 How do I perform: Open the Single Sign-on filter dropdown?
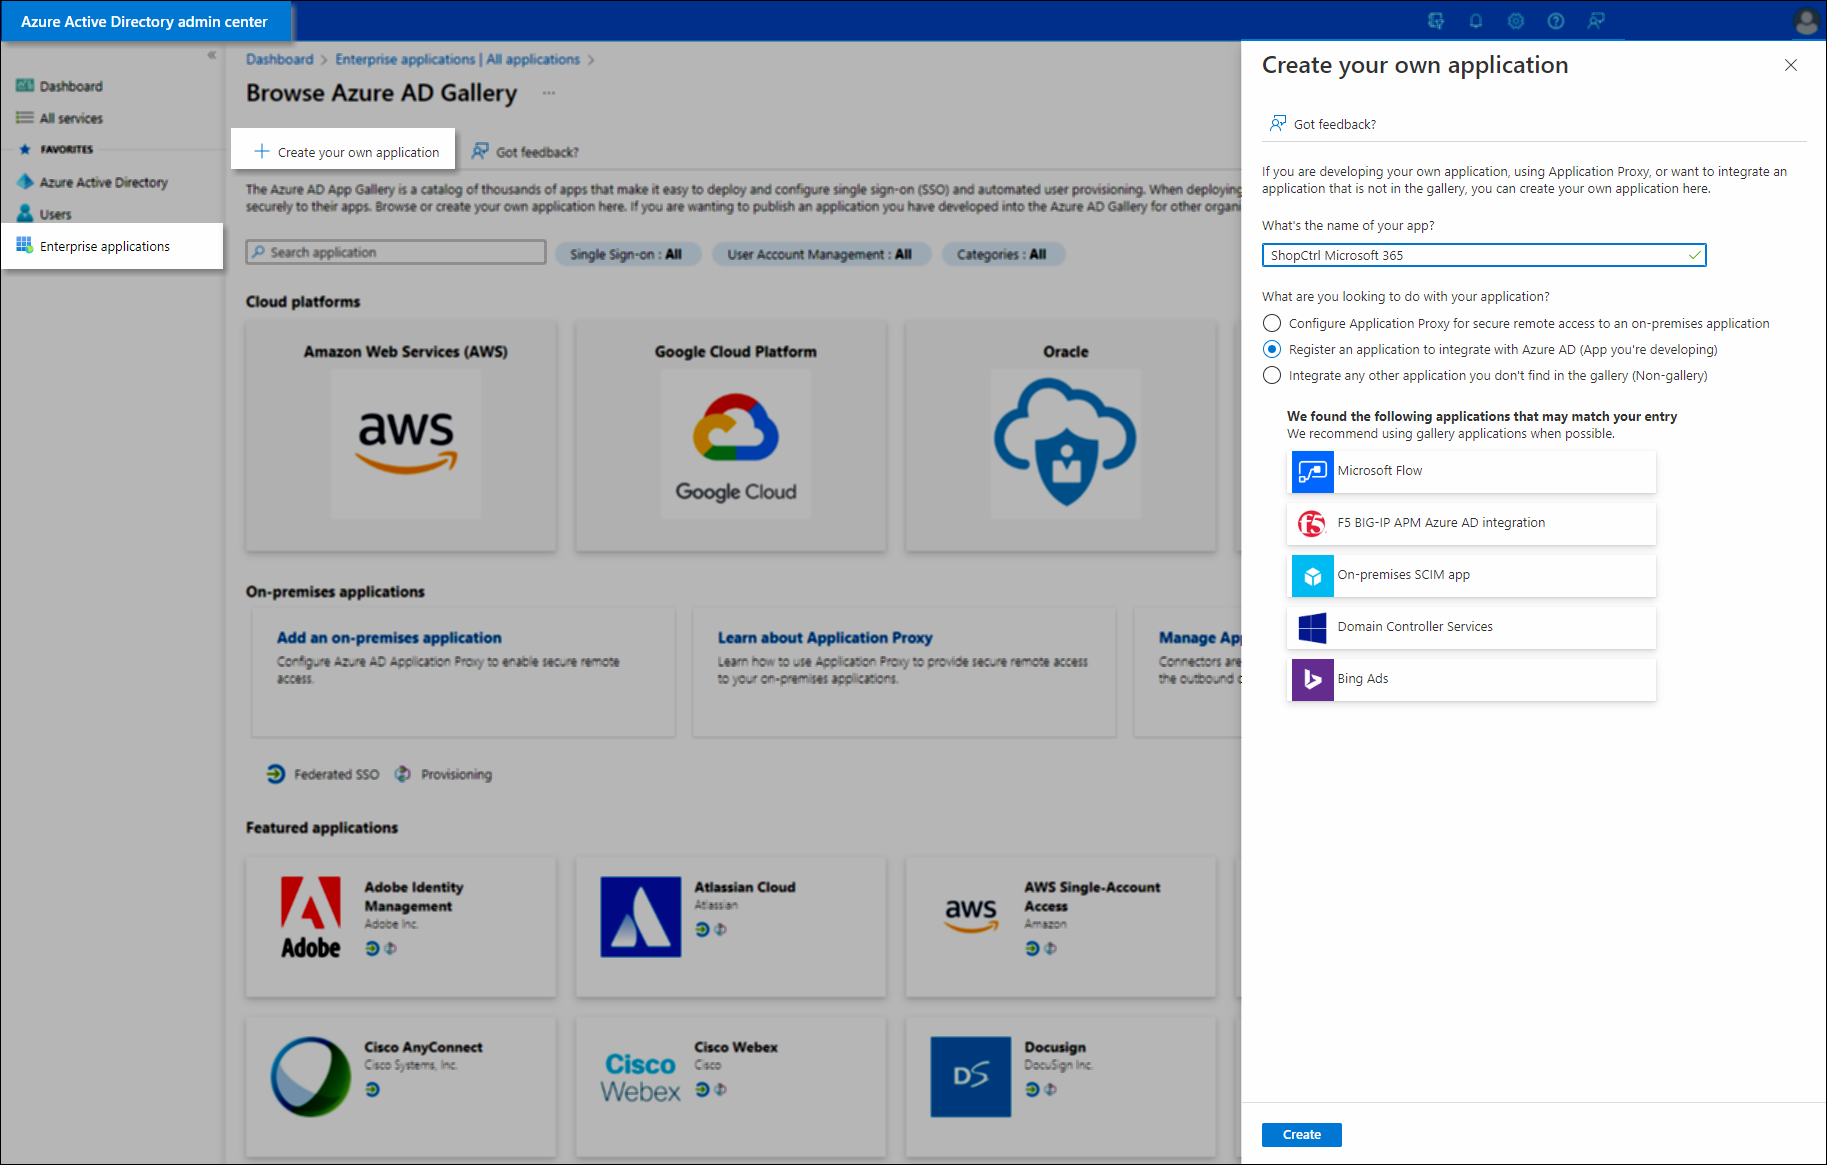point(626,254)
